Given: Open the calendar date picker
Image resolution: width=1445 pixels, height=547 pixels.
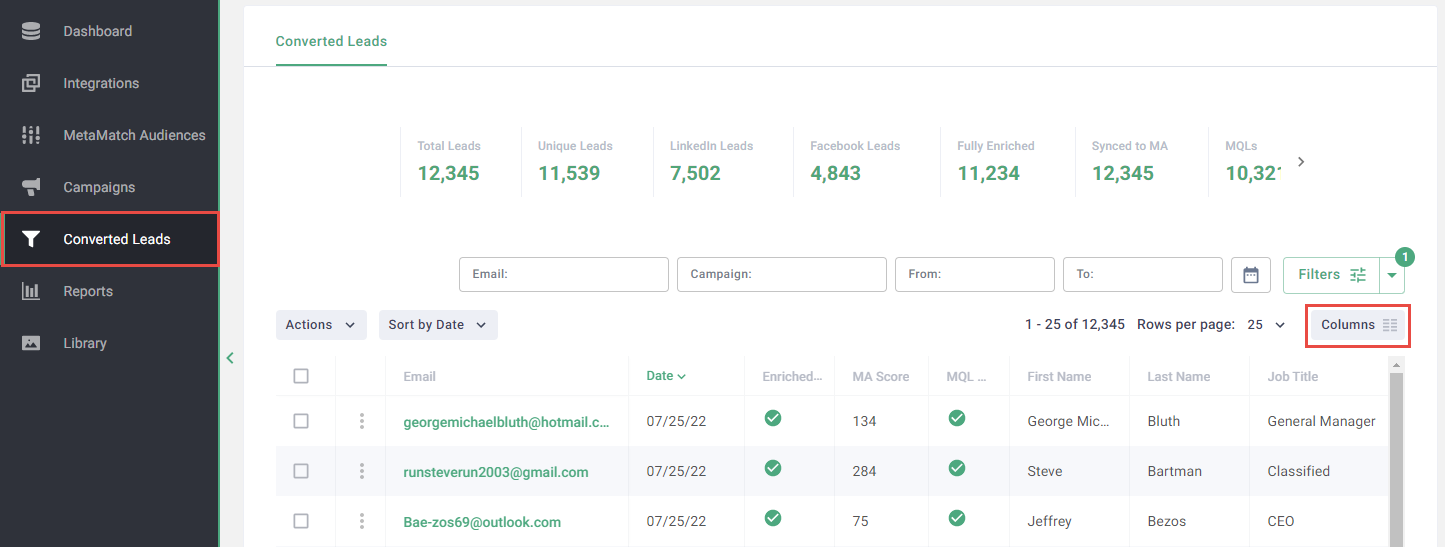Looking at the screenshot, I should (x=1250, y=275).
